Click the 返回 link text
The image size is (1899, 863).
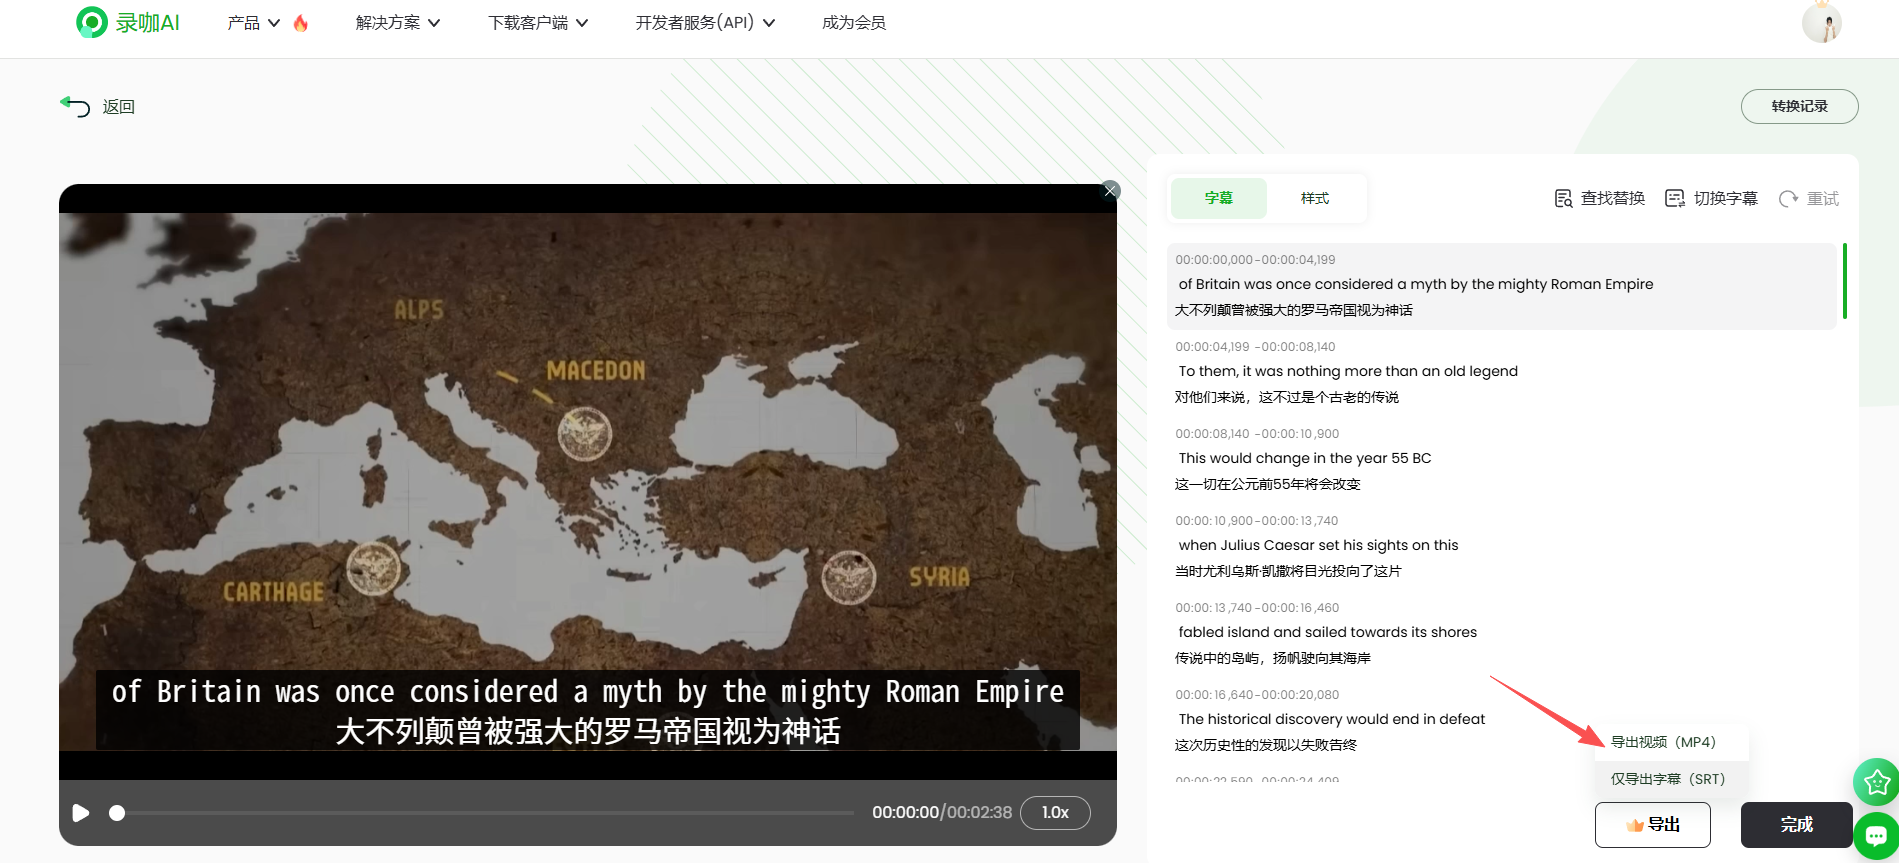point(118,107)
